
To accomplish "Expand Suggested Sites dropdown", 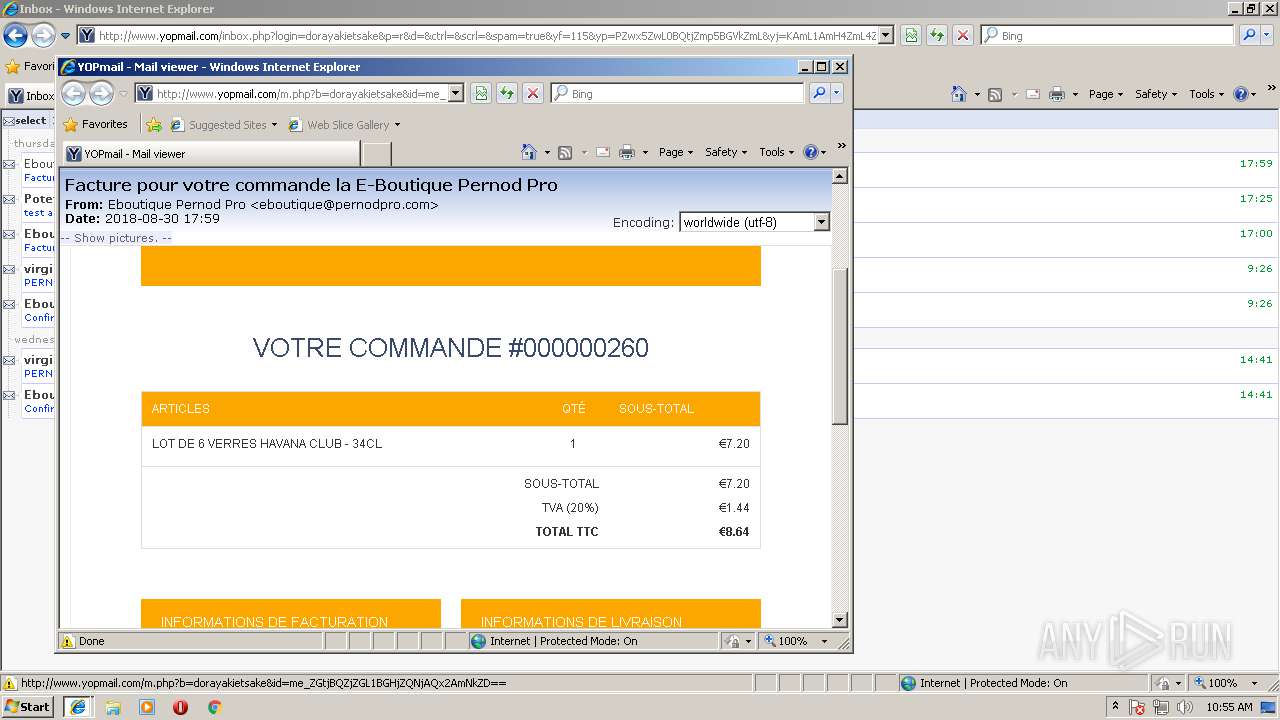I will coord(274,125).
